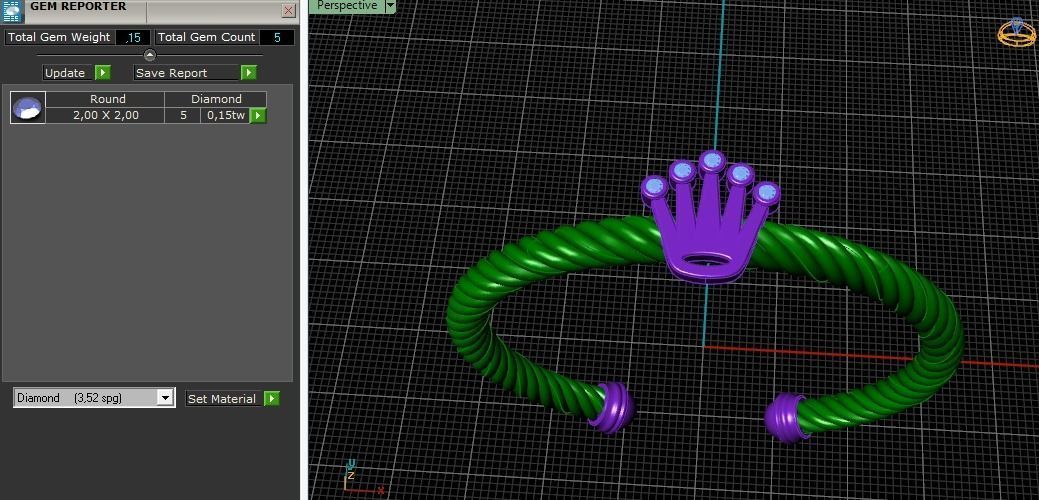Click the Total Gem Weight value field
This screenshot has width=1039, height=500.
click(x=133, y=38)
